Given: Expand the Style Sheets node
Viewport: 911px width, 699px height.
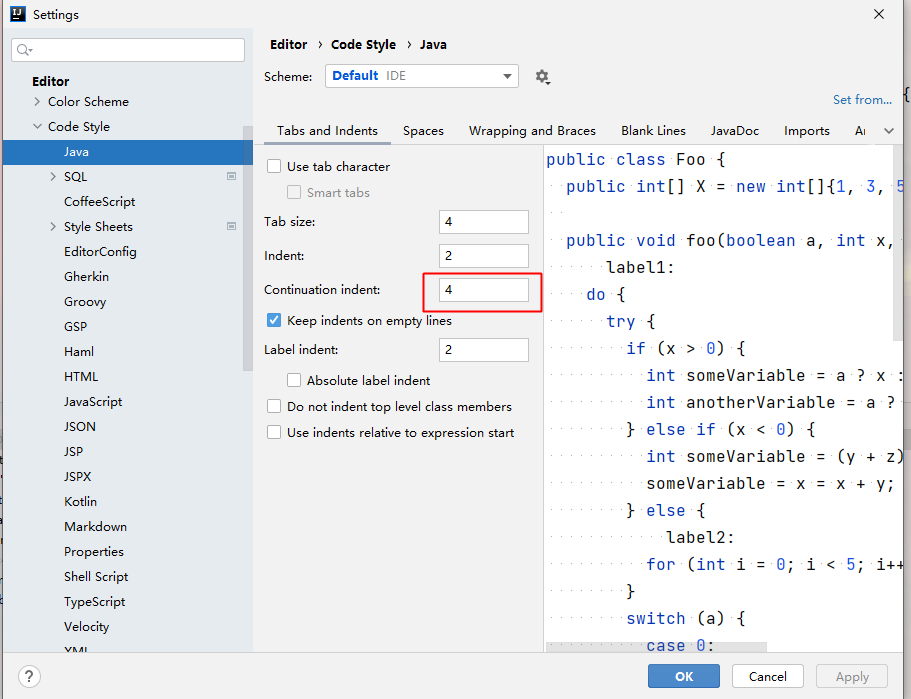Looking at the screenshot, I should (53, 226).
